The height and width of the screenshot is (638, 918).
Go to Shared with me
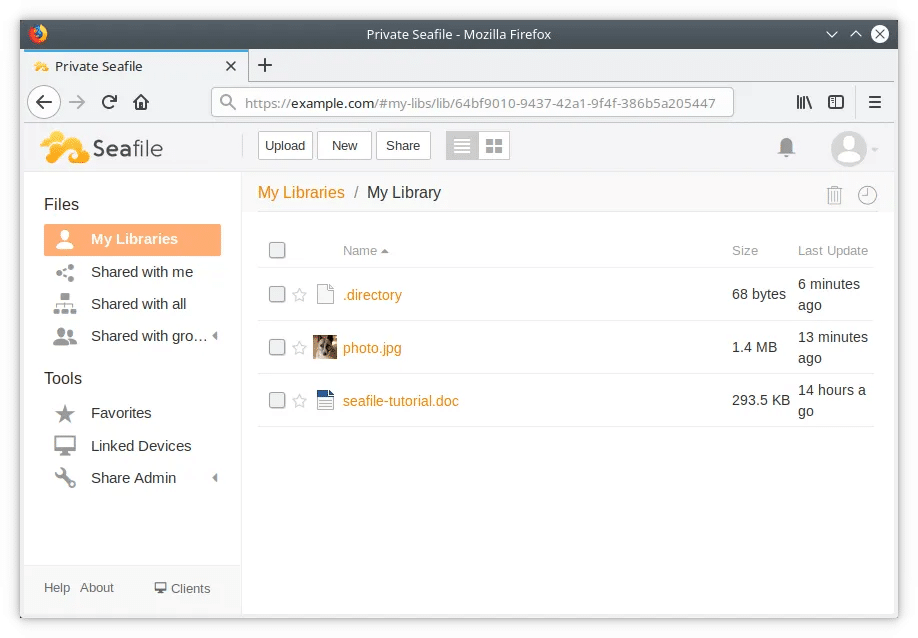pos(141,272)
